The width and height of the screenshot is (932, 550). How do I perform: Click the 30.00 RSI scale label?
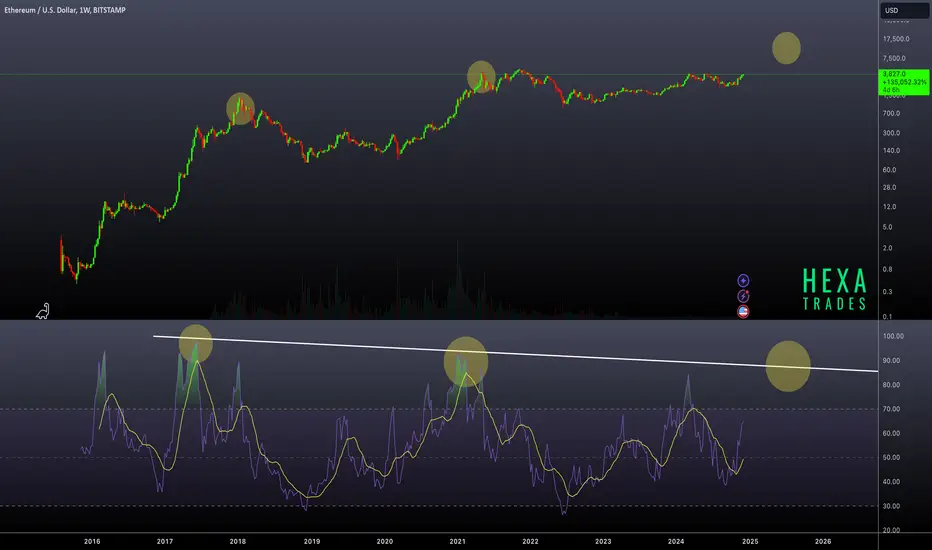(891, 506)
